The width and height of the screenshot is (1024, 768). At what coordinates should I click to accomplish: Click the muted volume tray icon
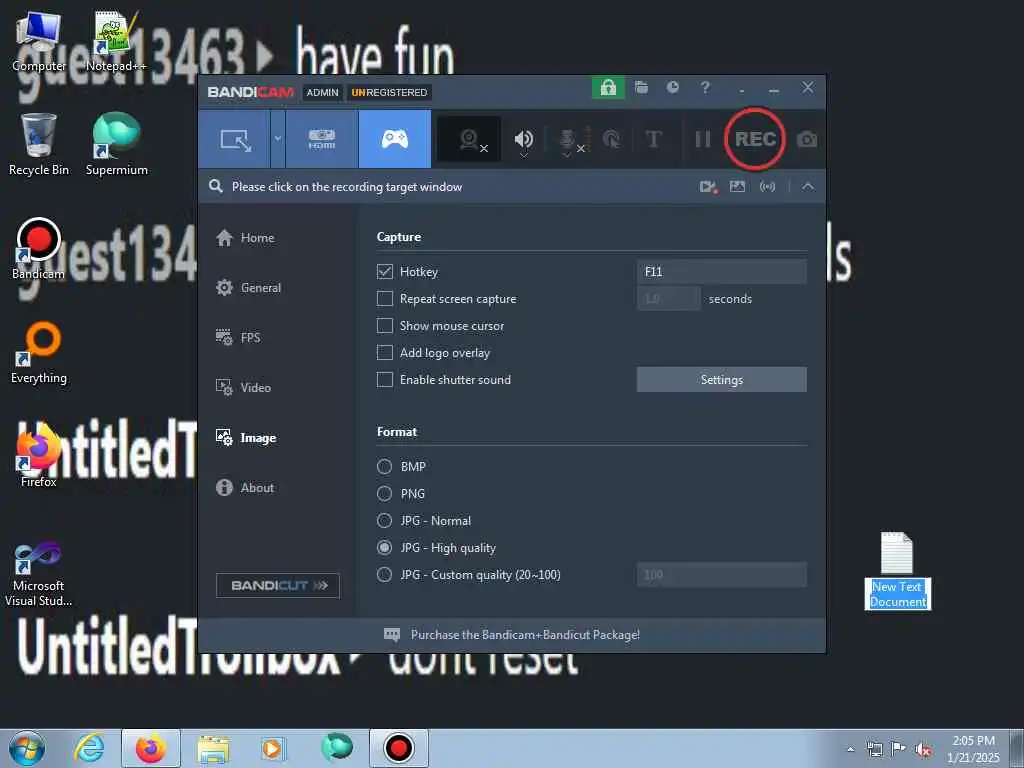point(923,750)
